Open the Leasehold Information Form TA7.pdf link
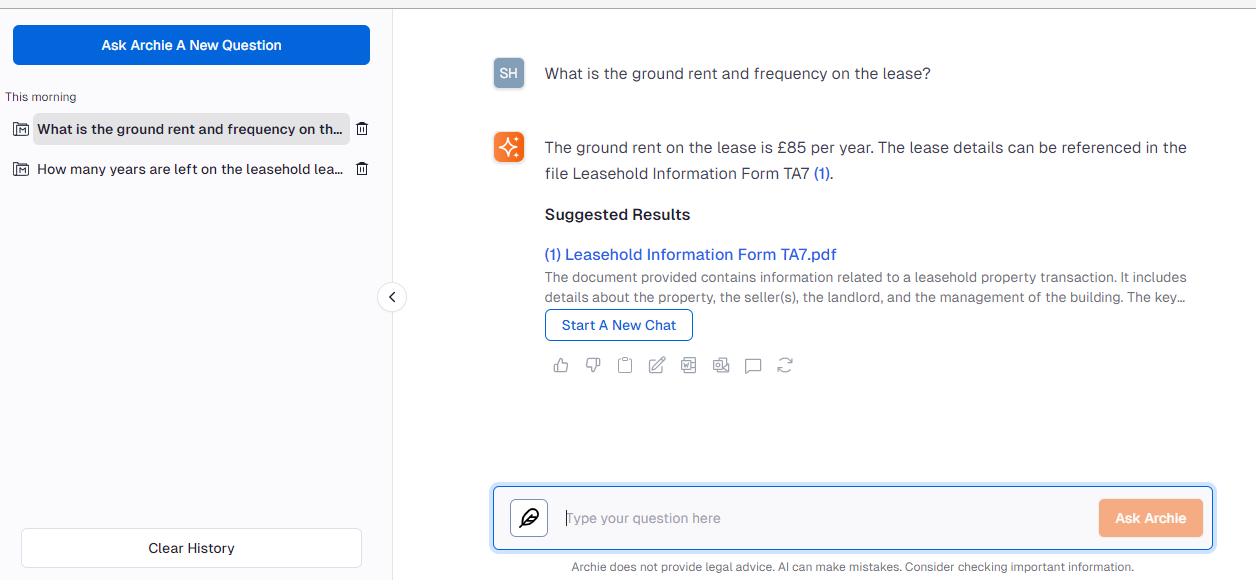 [691, 254]
